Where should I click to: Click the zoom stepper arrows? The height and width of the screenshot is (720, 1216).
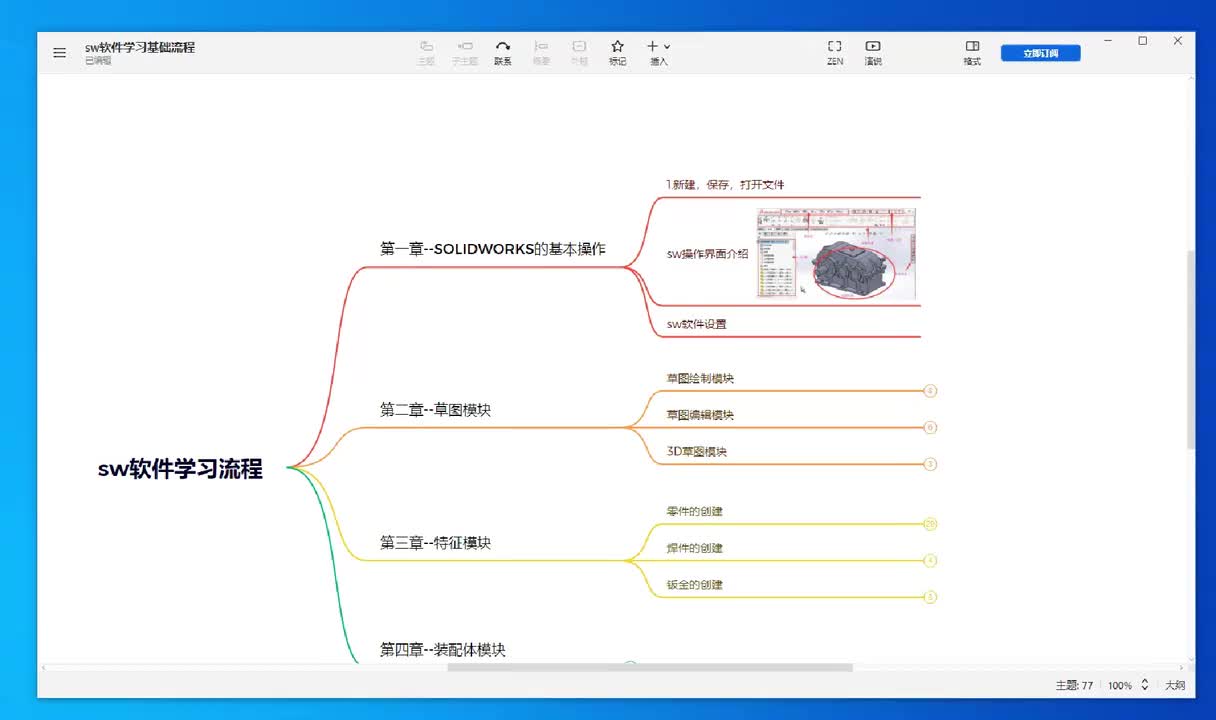(x=1145, y=686)
